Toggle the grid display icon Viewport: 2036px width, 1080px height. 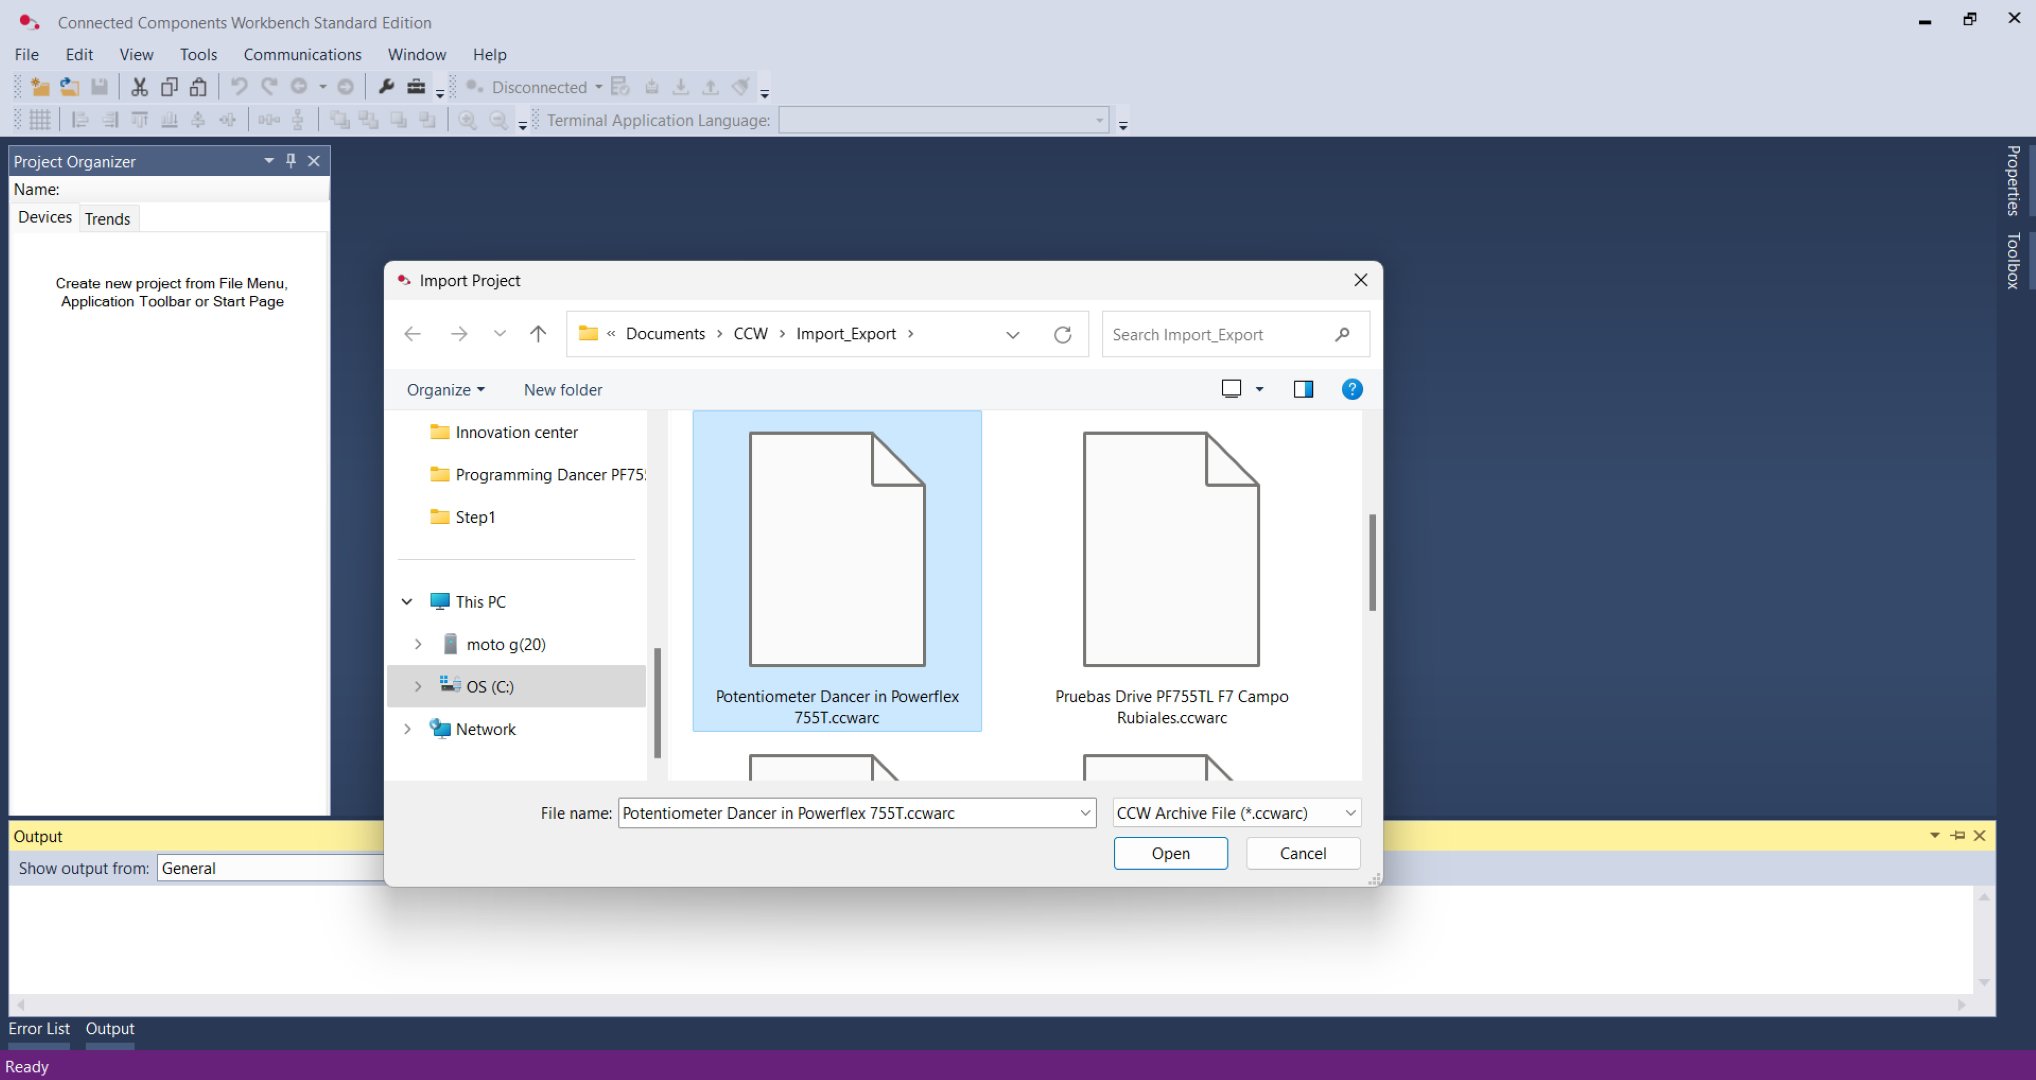[x=40, y=120]
